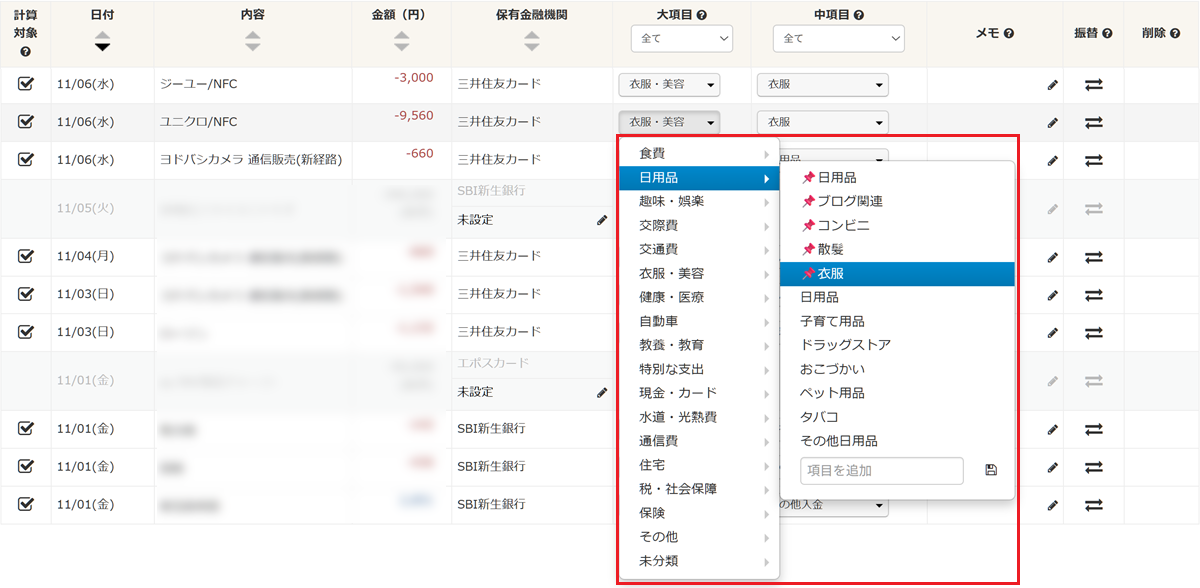
Task: Click save icon beside 項目を追加 field
Action: click(x=991, y=470)
